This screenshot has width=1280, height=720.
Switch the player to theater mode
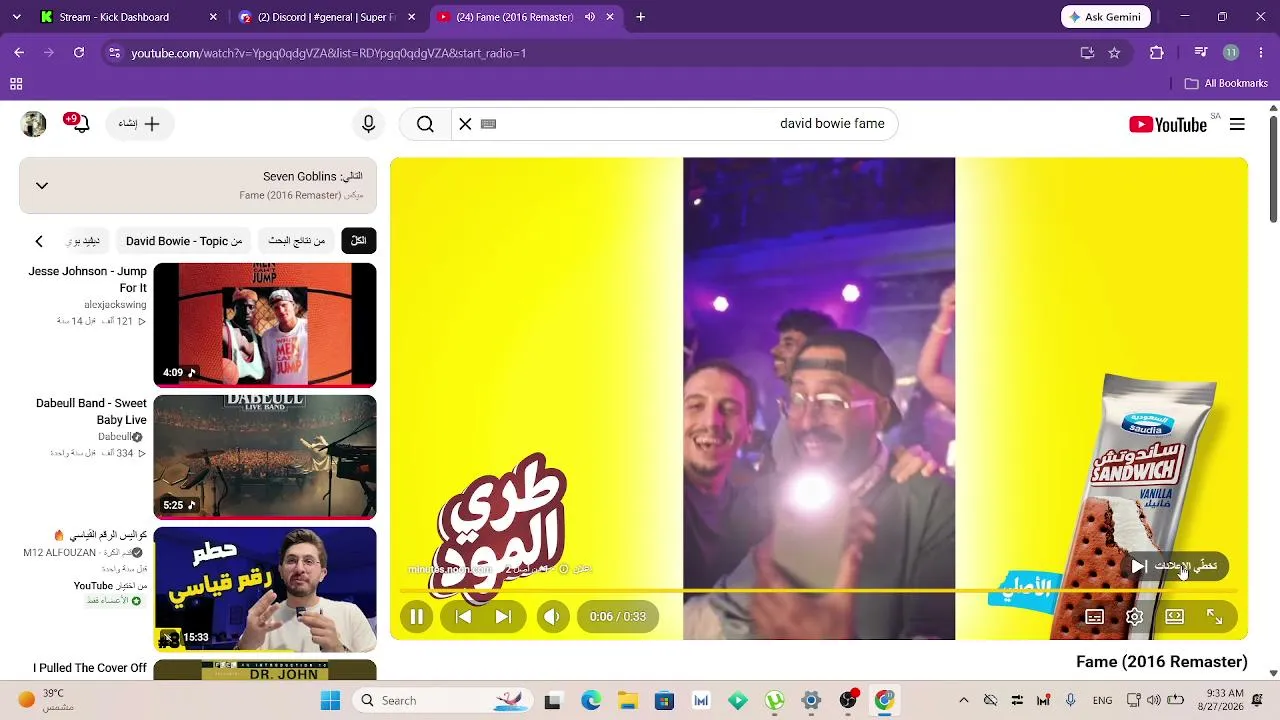[1174, 617]
